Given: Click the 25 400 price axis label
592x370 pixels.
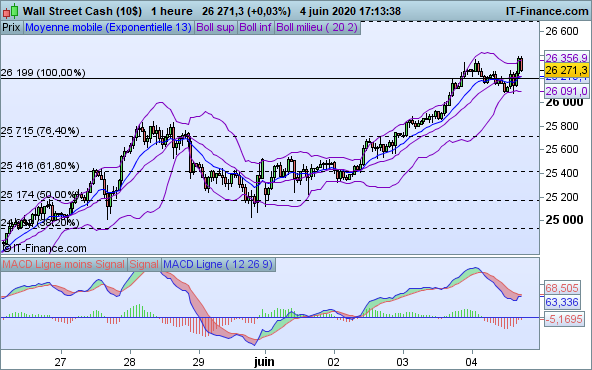Looking at the screenshot, I should click(x=562, y=173).
